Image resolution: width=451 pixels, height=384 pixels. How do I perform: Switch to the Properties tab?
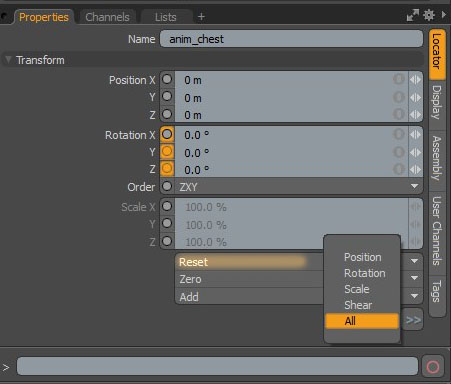(44, 17)
